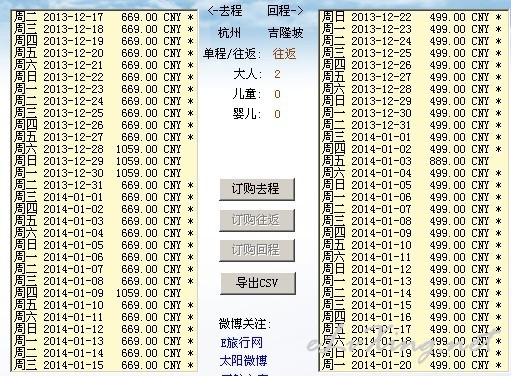Select outbound row 2013-12-26 at 669.00 CNY
Screen dimensions: 511x376
[104, 125]
